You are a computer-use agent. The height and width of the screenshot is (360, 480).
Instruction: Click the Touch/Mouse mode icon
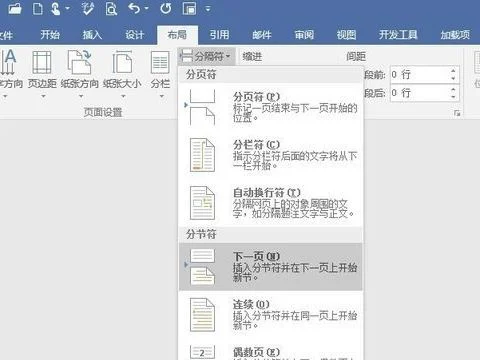[56, 9]
